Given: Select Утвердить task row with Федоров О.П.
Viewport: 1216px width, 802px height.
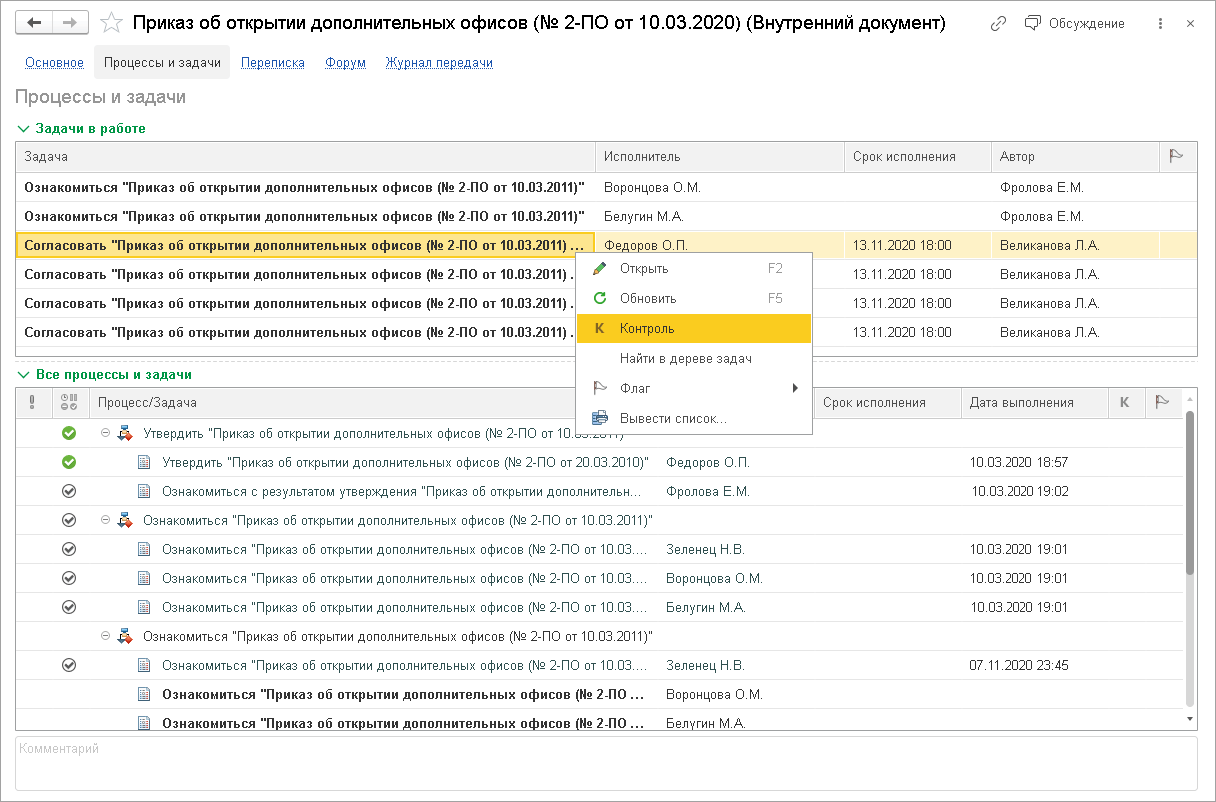Looking at the screenshot, I should coord(600,462).
